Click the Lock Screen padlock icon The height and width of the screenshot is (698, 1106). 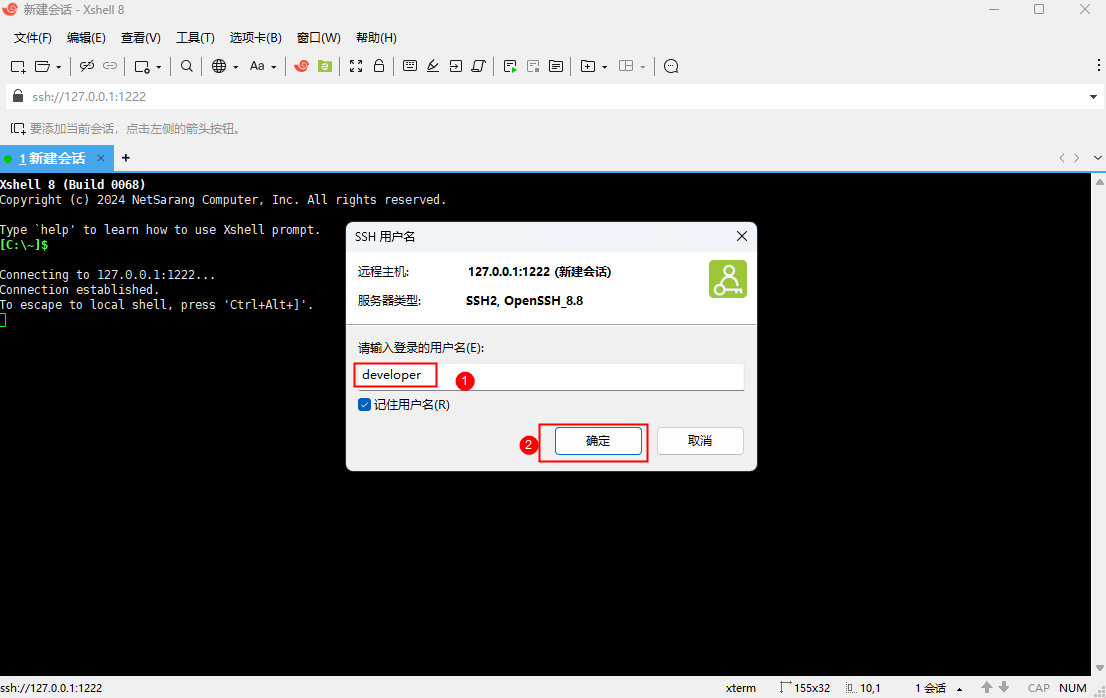379,66
